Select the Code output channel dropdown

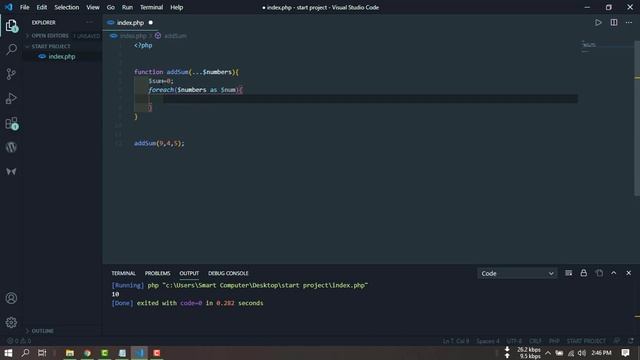pos(517,273)
